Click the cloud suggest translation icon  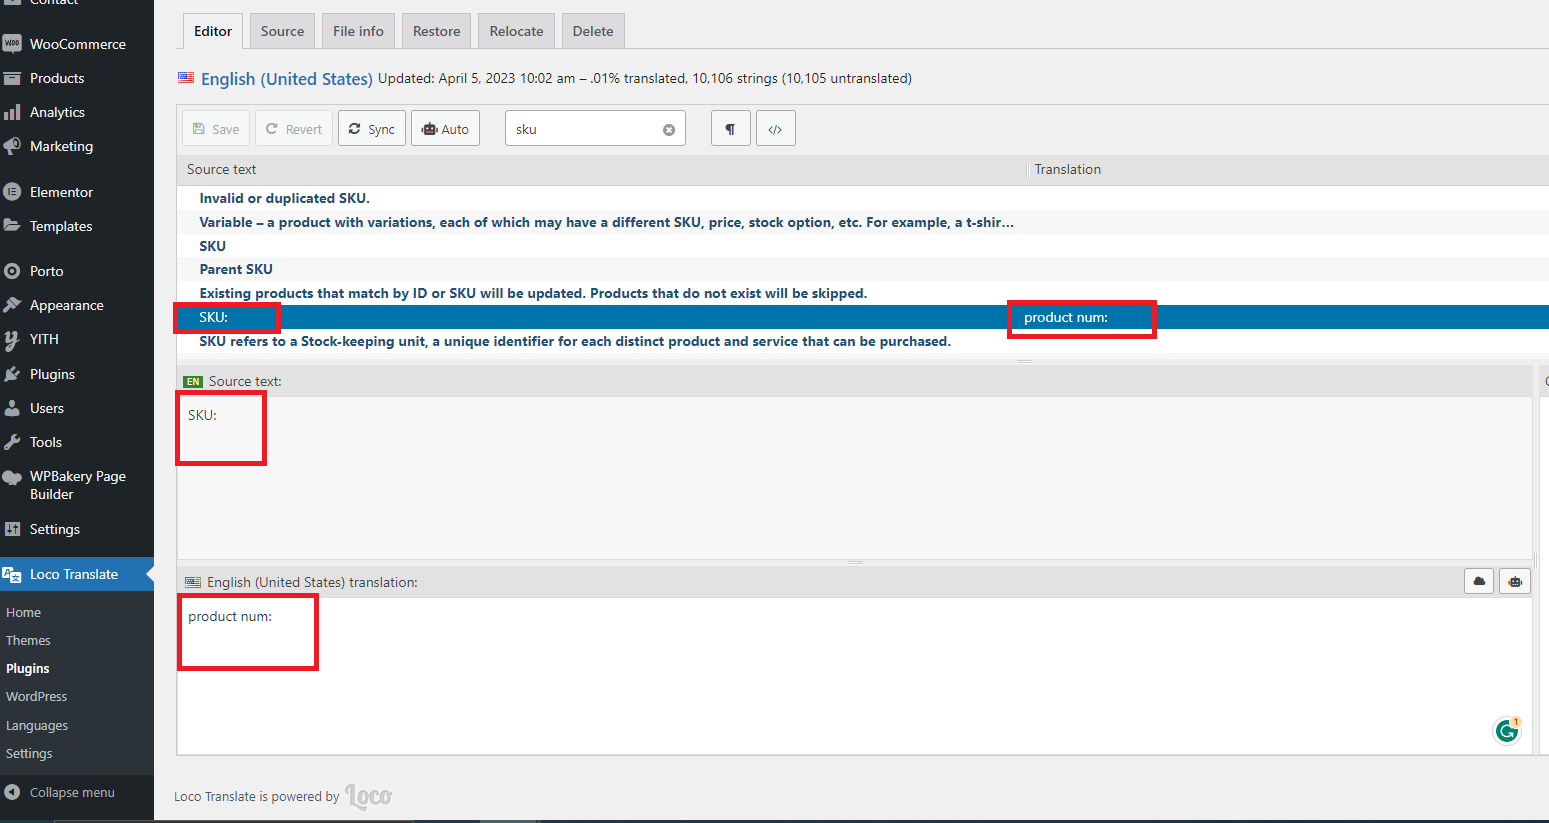(x=1479, y=582)
